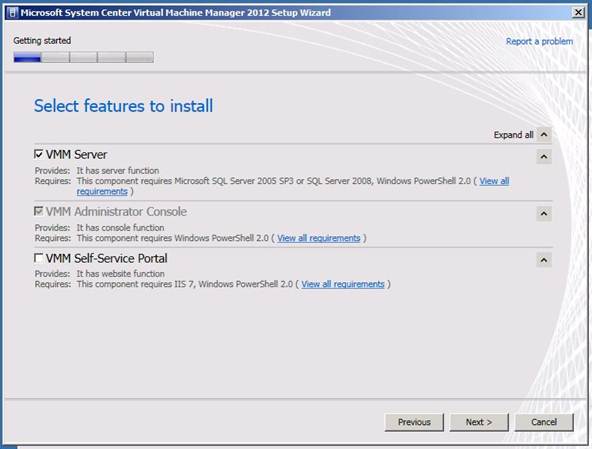592x449 pixels.
Task: Click the text It has website function
Action: [120, 274]
